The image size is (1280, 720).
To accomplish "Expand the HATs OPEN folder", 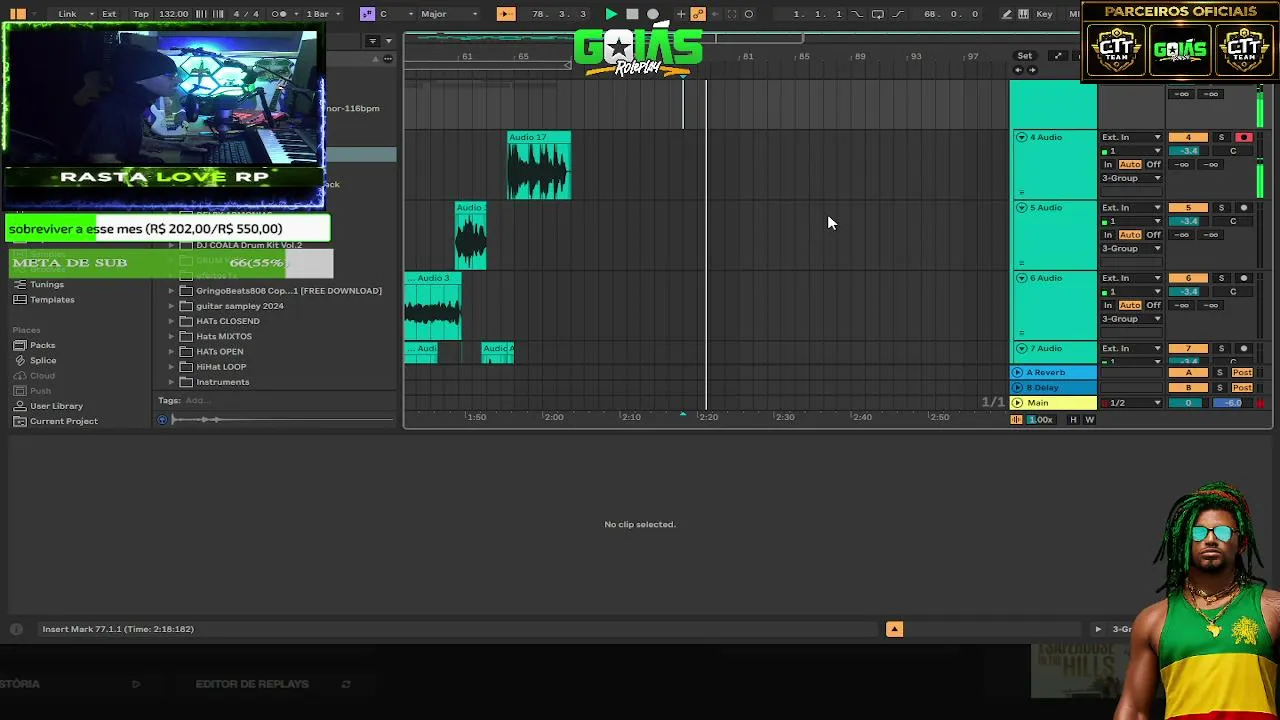I will pos(171,352).
